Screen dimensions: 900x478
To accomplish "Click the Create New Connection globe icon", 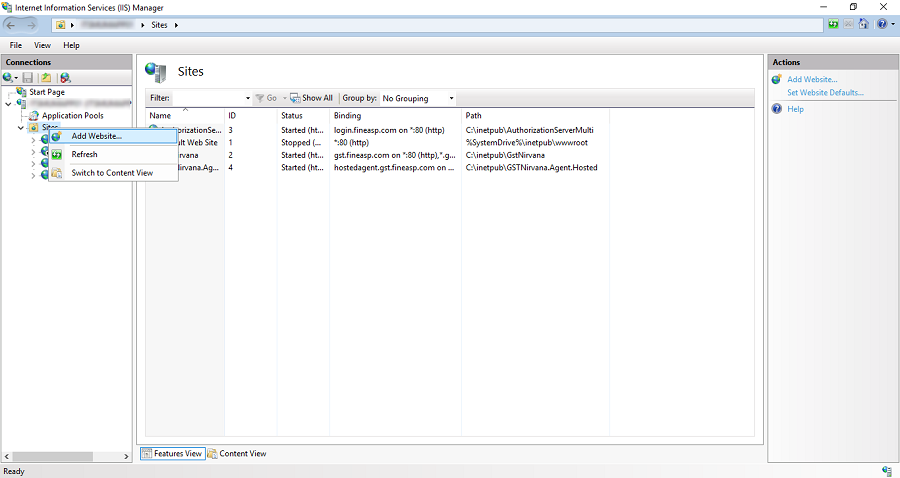I will click(8, 77).
